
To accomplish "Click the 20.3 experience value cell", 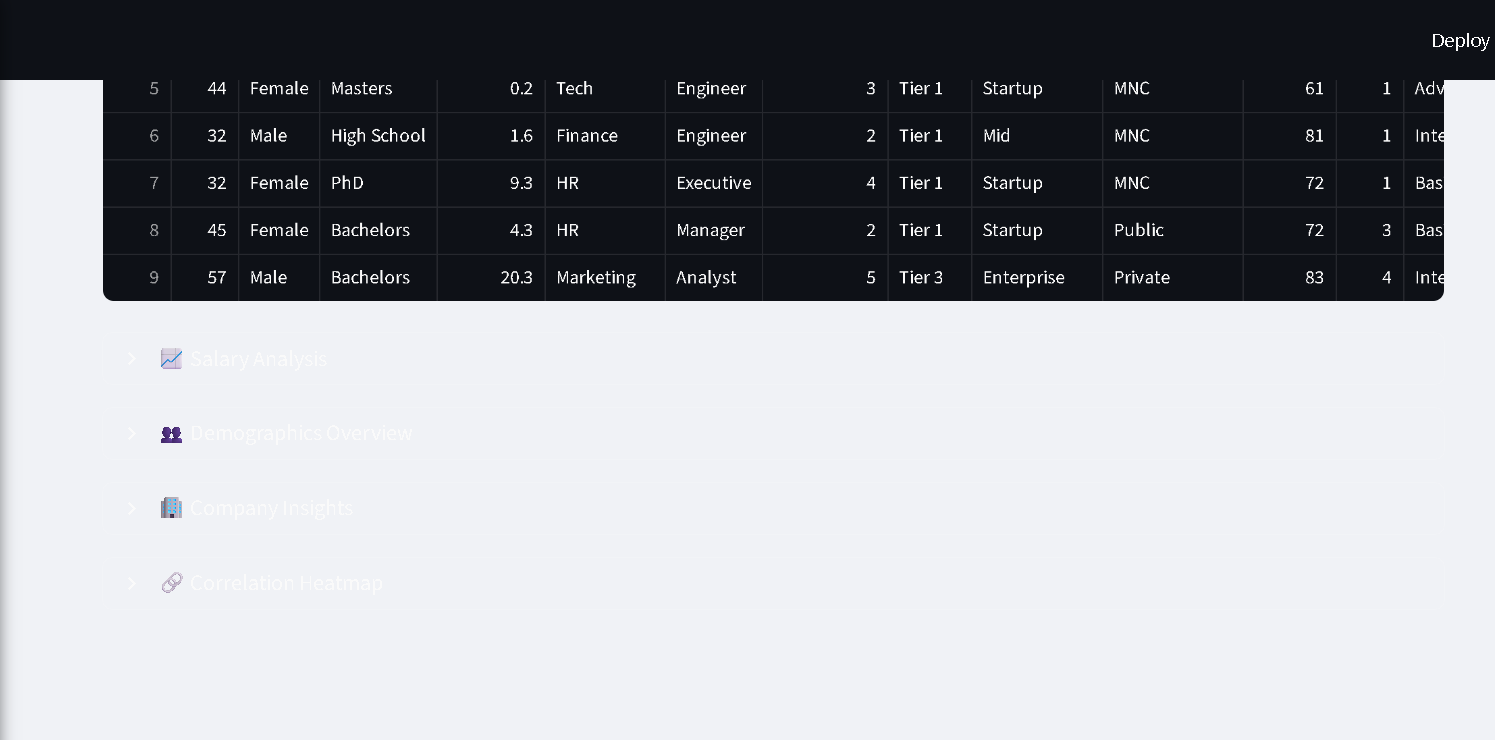I will tap(516, 277).
